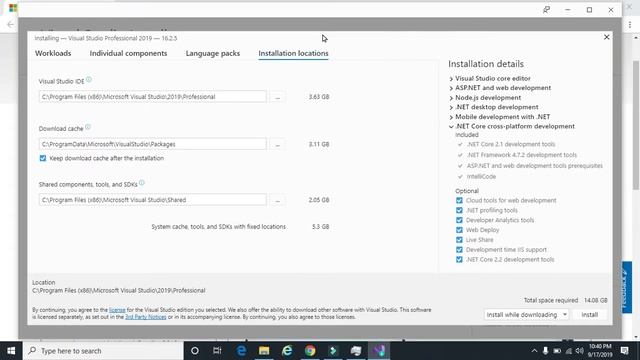Open Task View on taskbar
The image size is (640, 360).
point(217,351)
